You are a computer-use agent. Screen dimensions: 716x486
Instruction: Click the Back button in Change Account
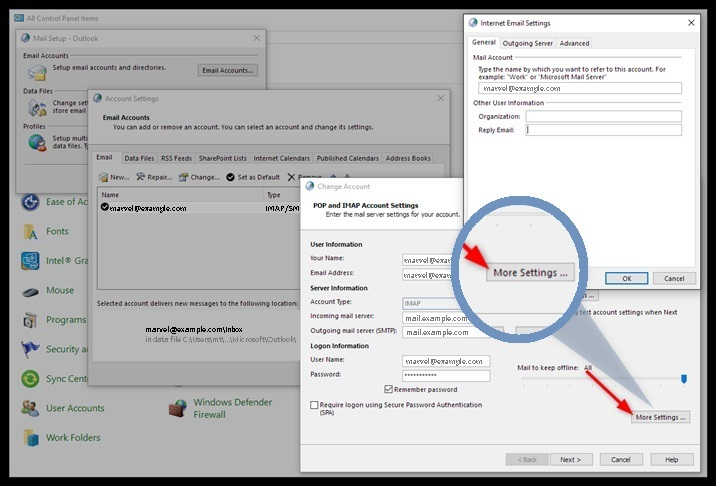pyautogui.click(x=527, y=460)
